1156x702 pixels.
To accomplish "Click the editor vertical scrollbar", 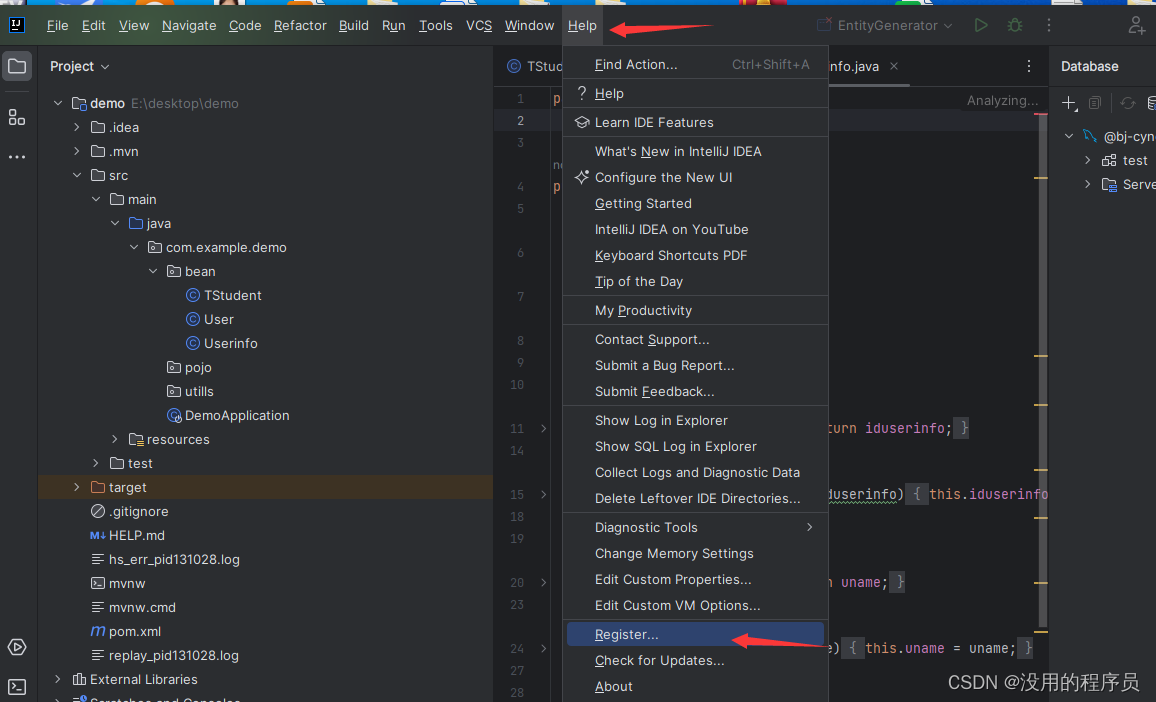I will (1042, 371).
